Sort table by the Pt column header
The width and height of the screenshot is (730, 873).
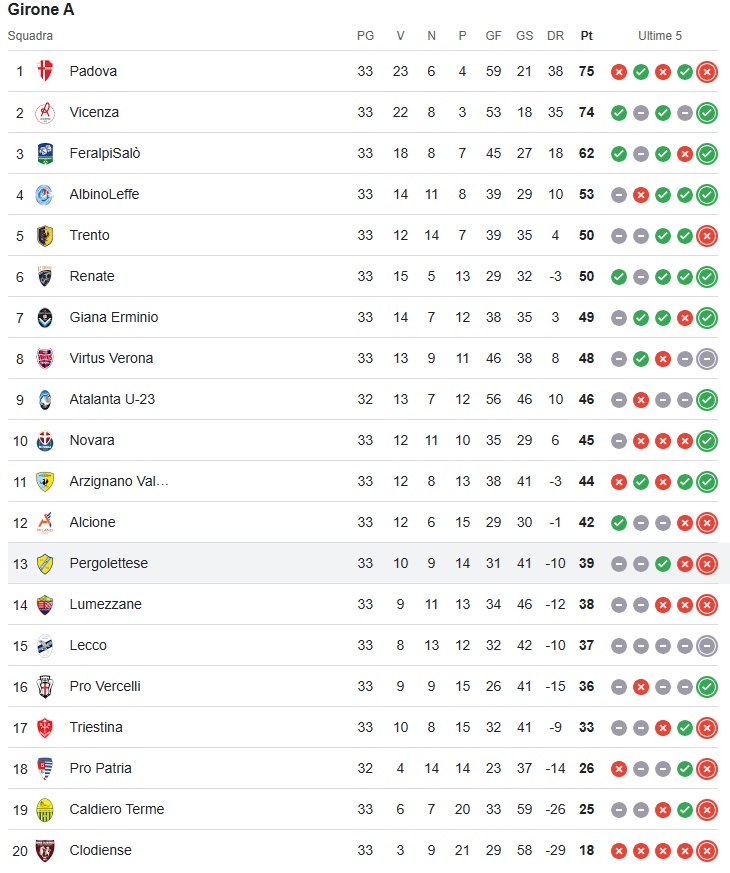click(586, 36)
